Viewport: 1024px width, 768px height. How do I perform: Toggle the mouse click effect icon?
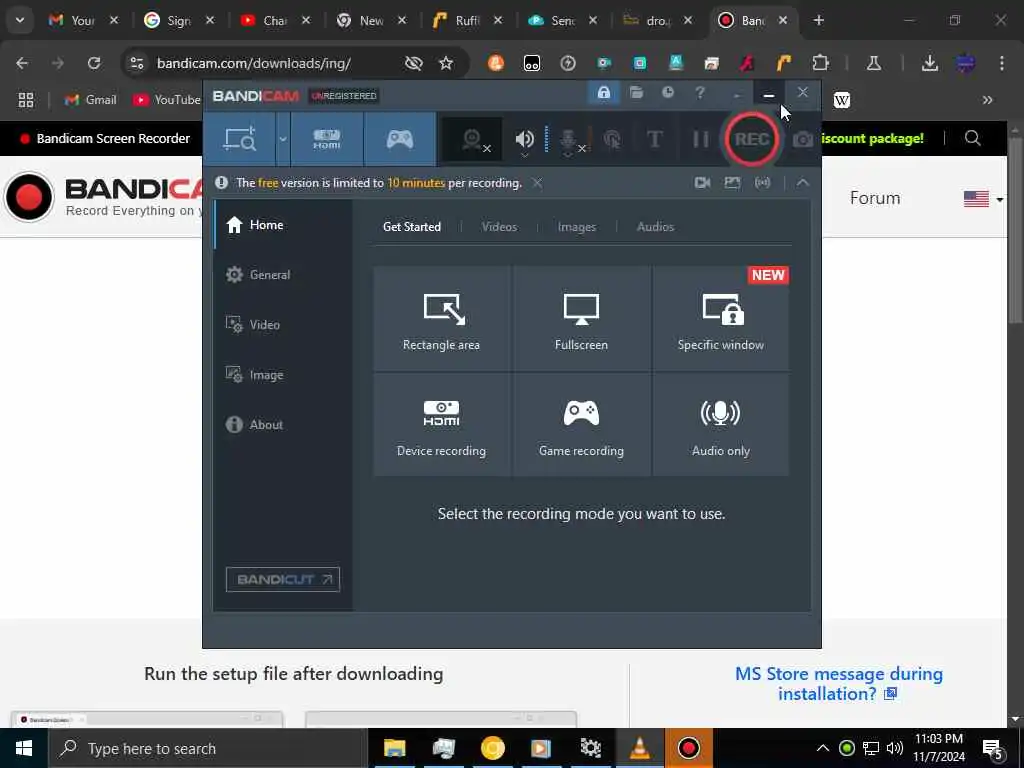[613, 139]
